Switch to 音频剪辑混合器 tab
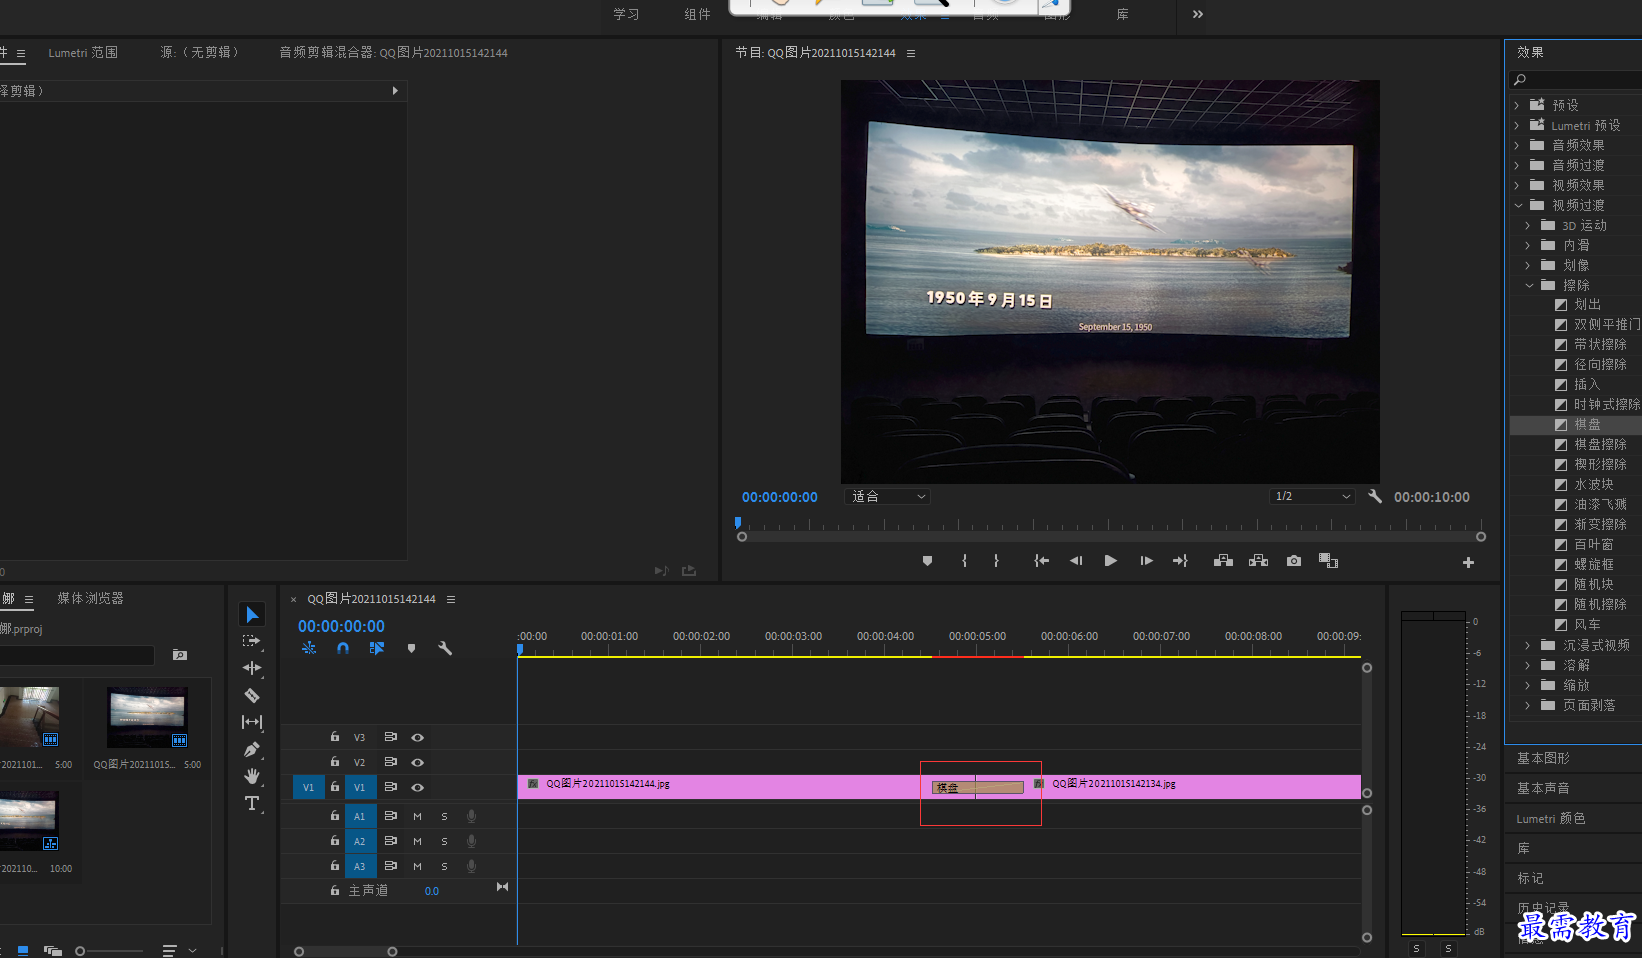The height and width of the screenshot is (958, 1642). tap(393, 52)
